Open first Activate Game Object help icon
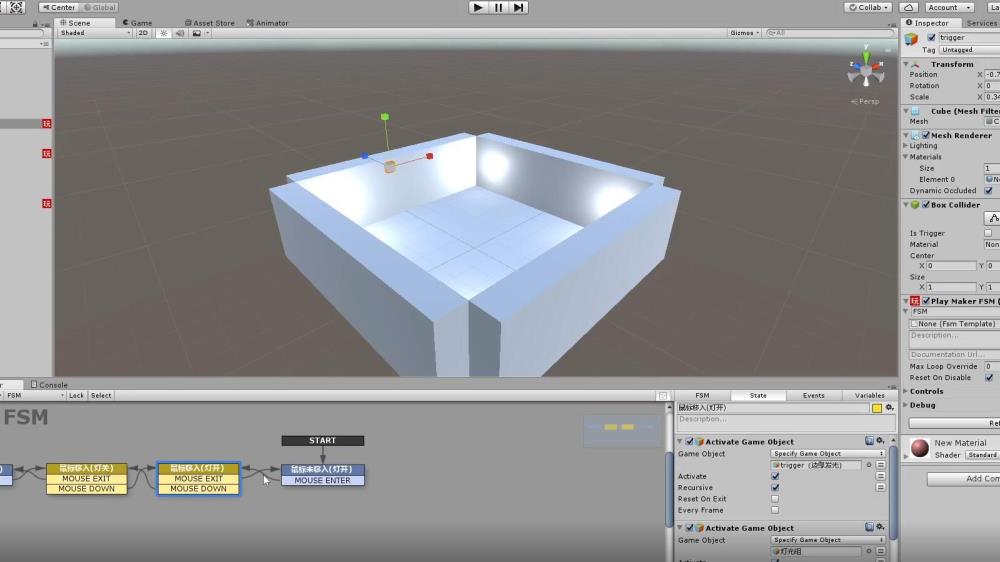This screenshot has width=1000, height=562. click(x=869, y=441)
